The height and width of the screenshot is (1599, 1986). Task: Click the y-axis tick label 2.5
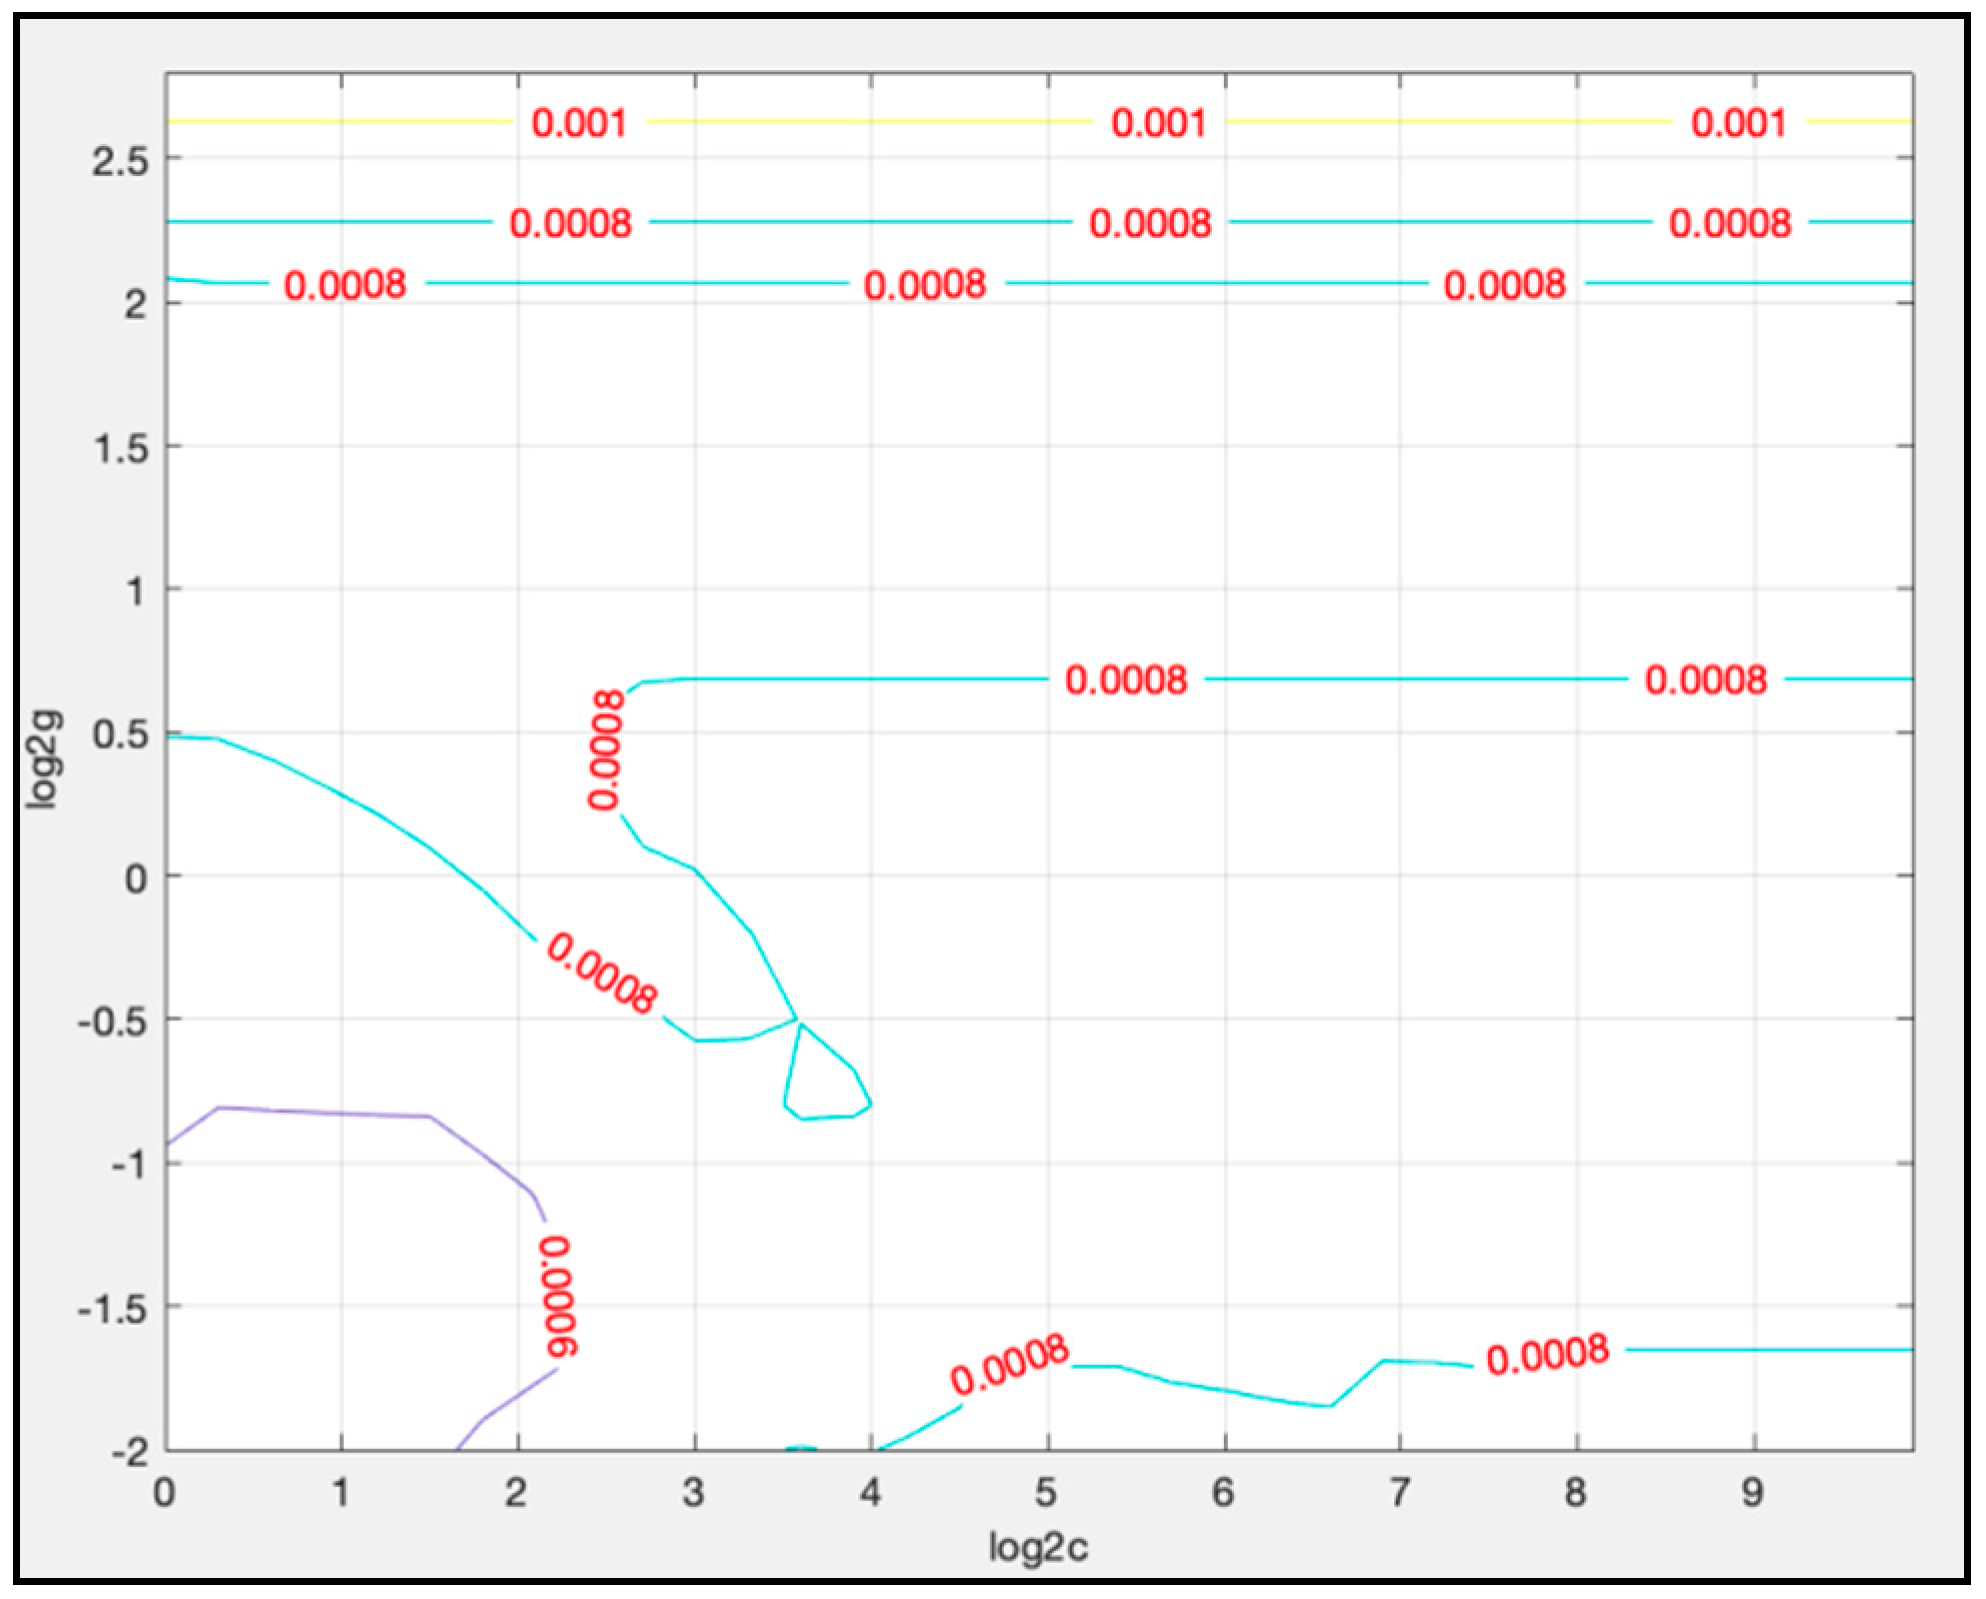[x=120, y=161]
